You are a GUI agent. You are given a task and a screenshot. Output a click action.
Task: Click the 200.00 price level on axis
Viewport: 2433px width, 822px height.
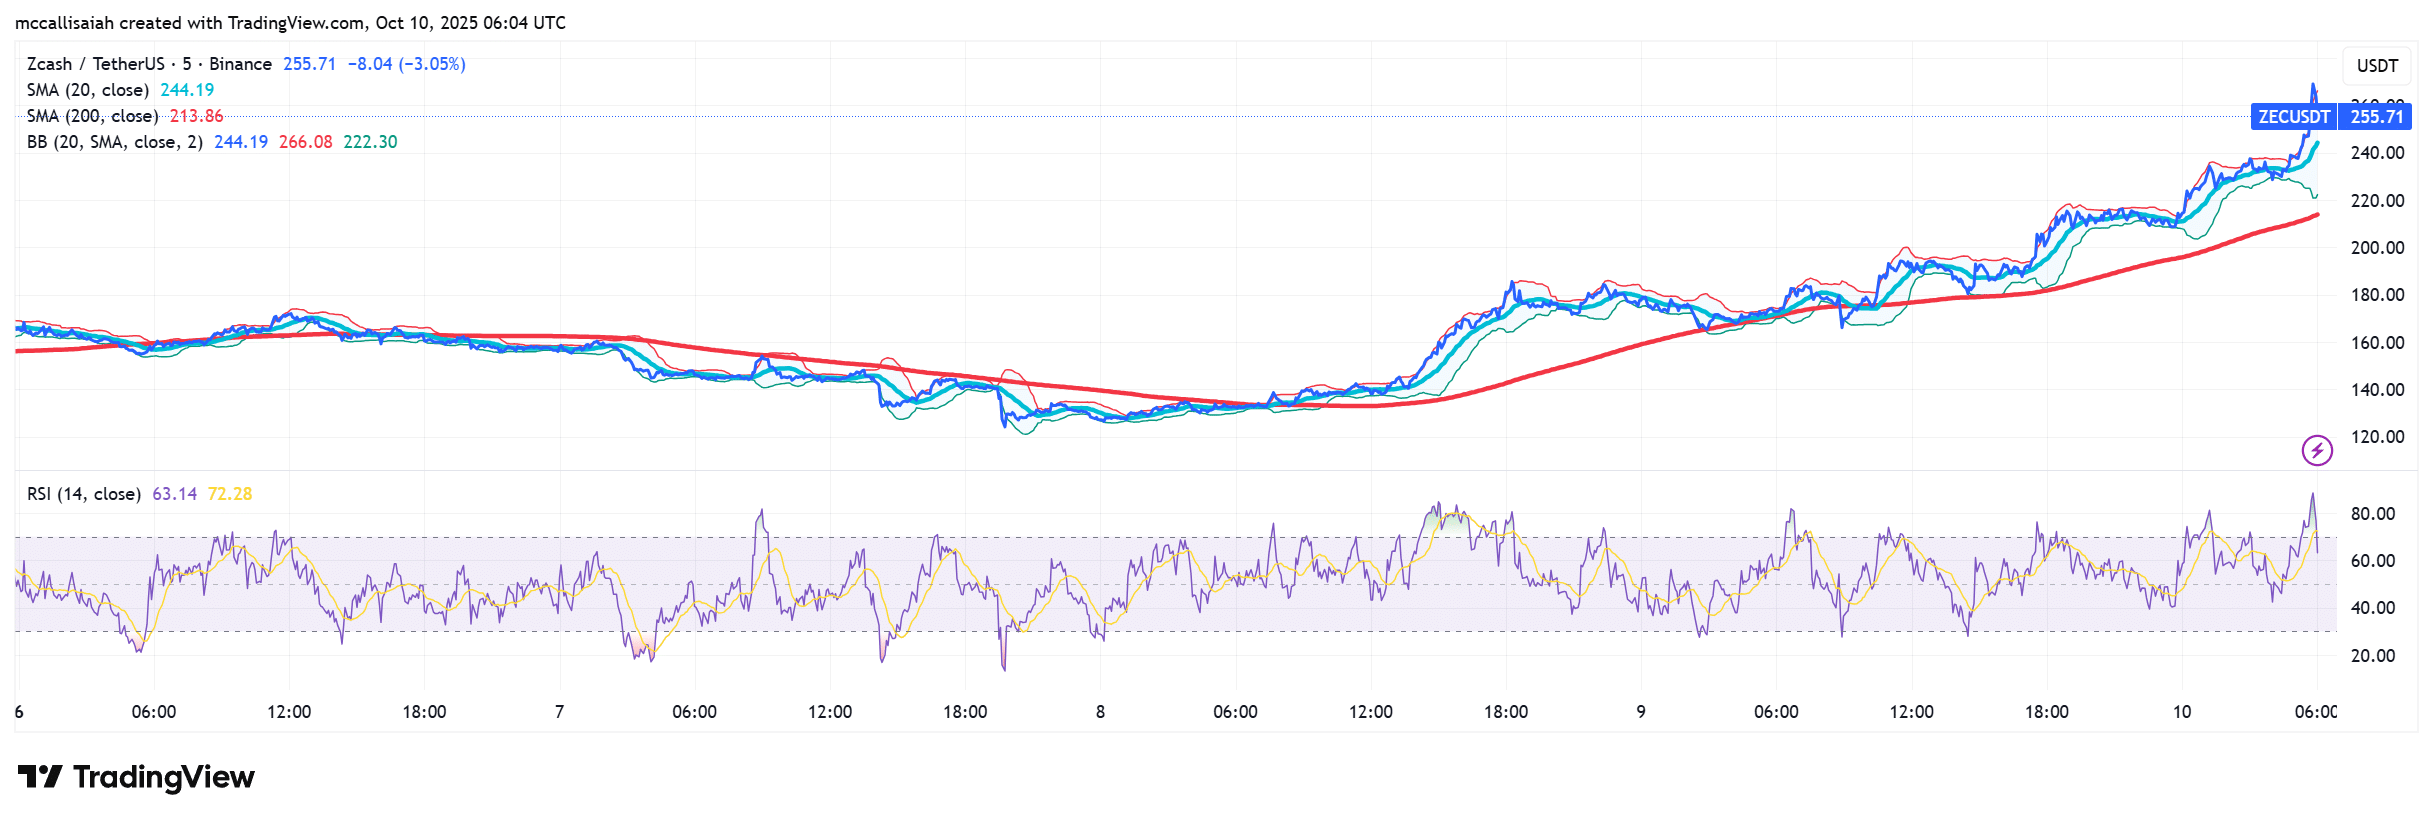2377,248
